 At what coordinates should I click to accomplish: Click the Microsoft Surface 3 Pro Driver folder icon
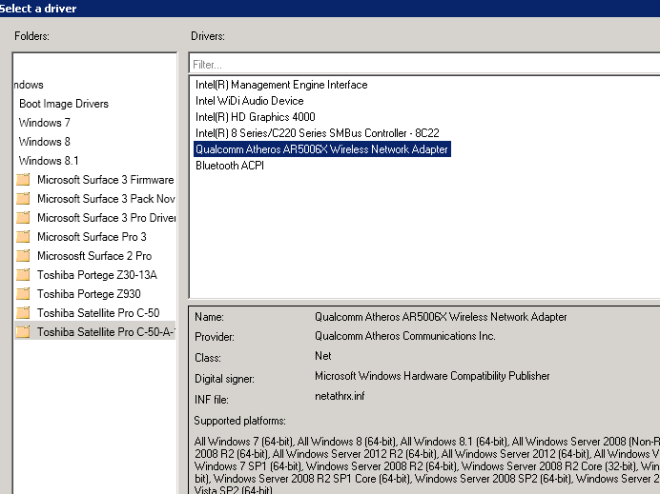click(x=22, y=218)
